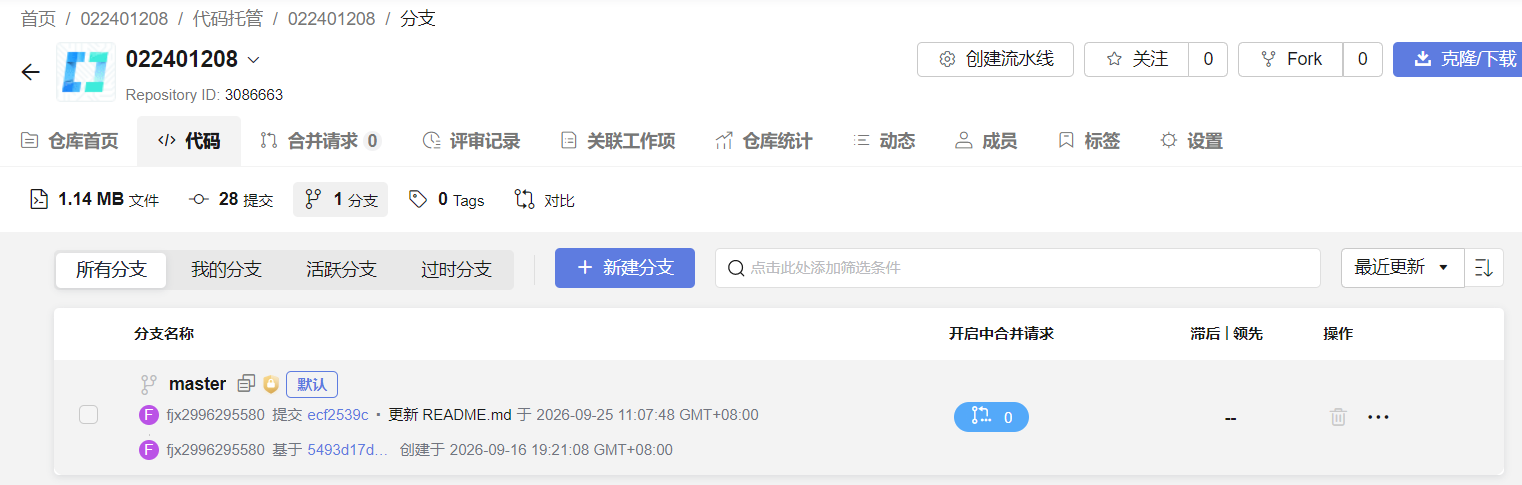Open the 动态 tab

884,141
